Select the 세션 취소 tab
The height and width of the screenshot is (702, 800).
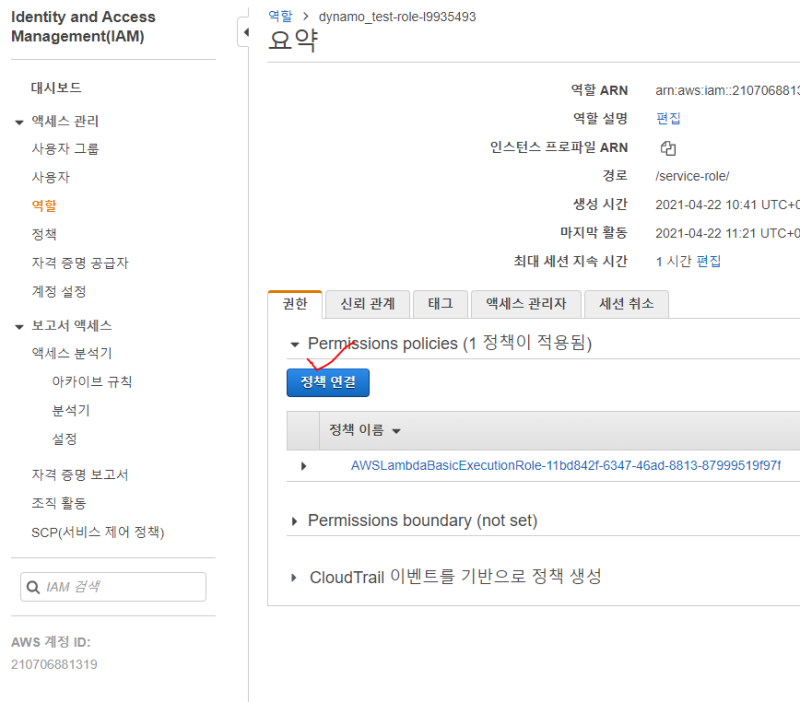(x=626, y=304)
